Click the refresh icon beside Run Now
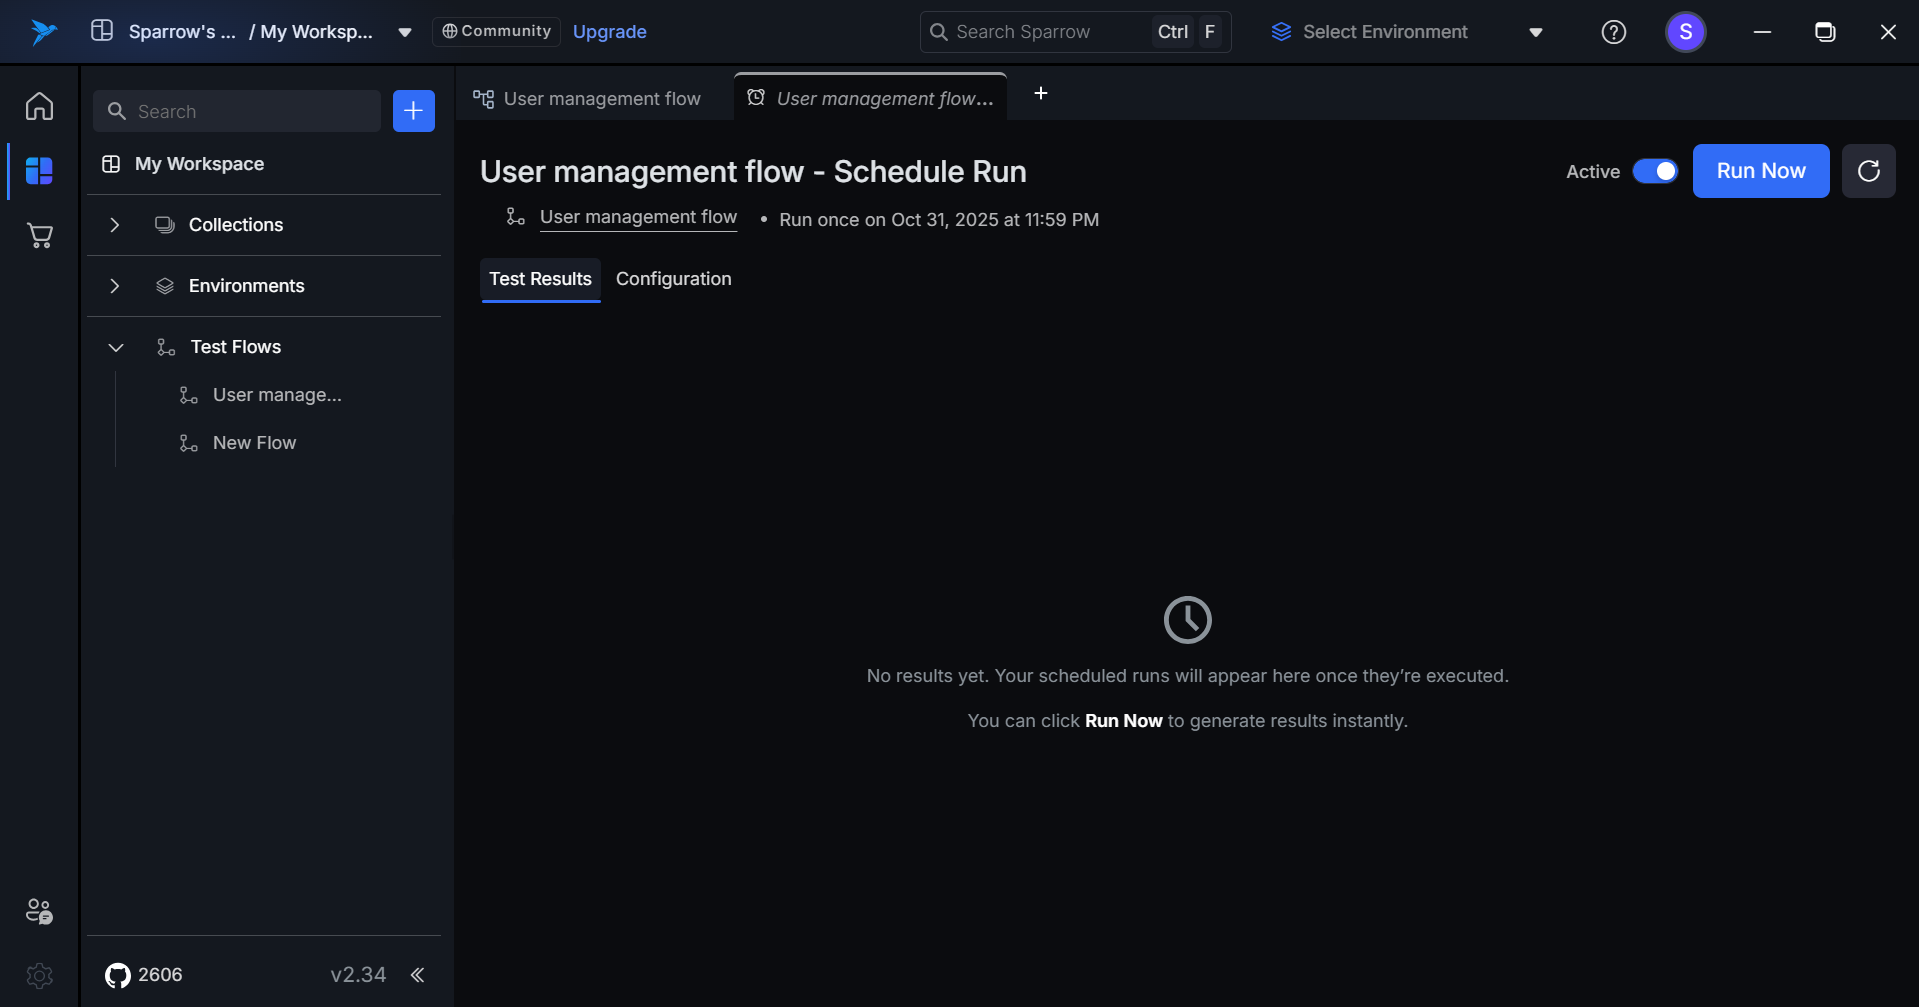 [x=1868, y=171]
